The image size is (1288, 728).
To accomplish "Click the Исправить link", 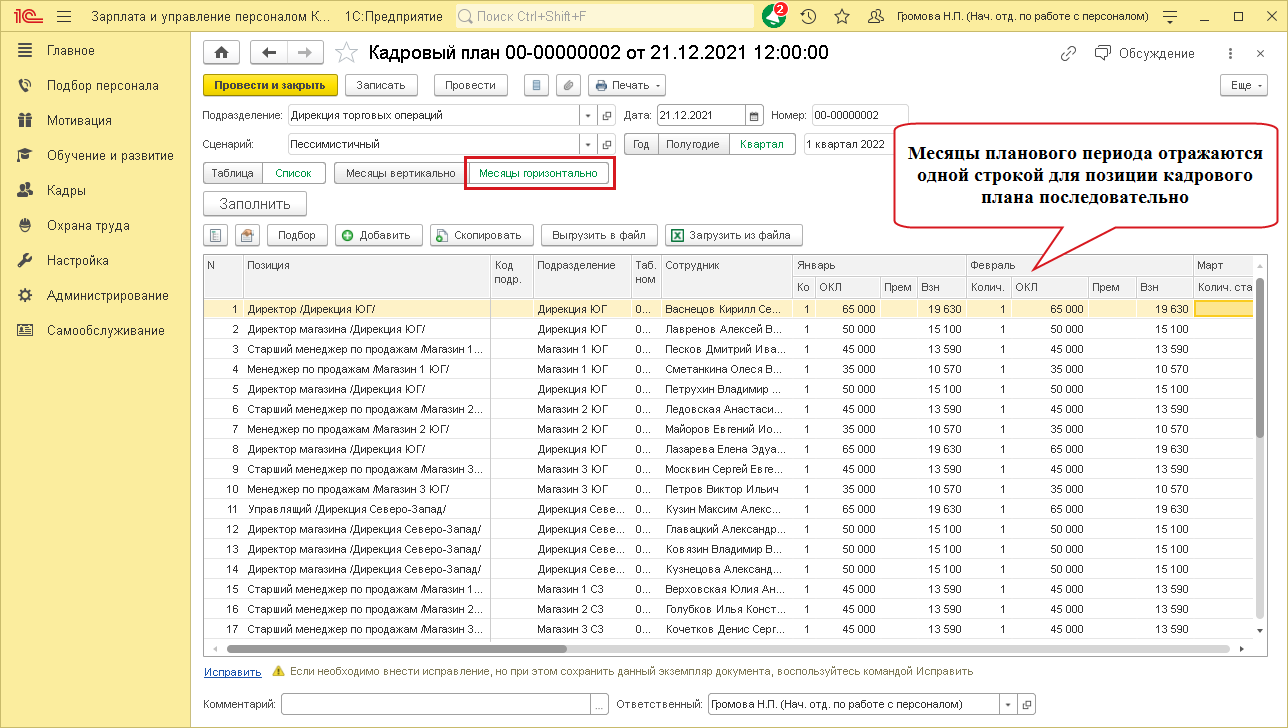I will (232, 672).
